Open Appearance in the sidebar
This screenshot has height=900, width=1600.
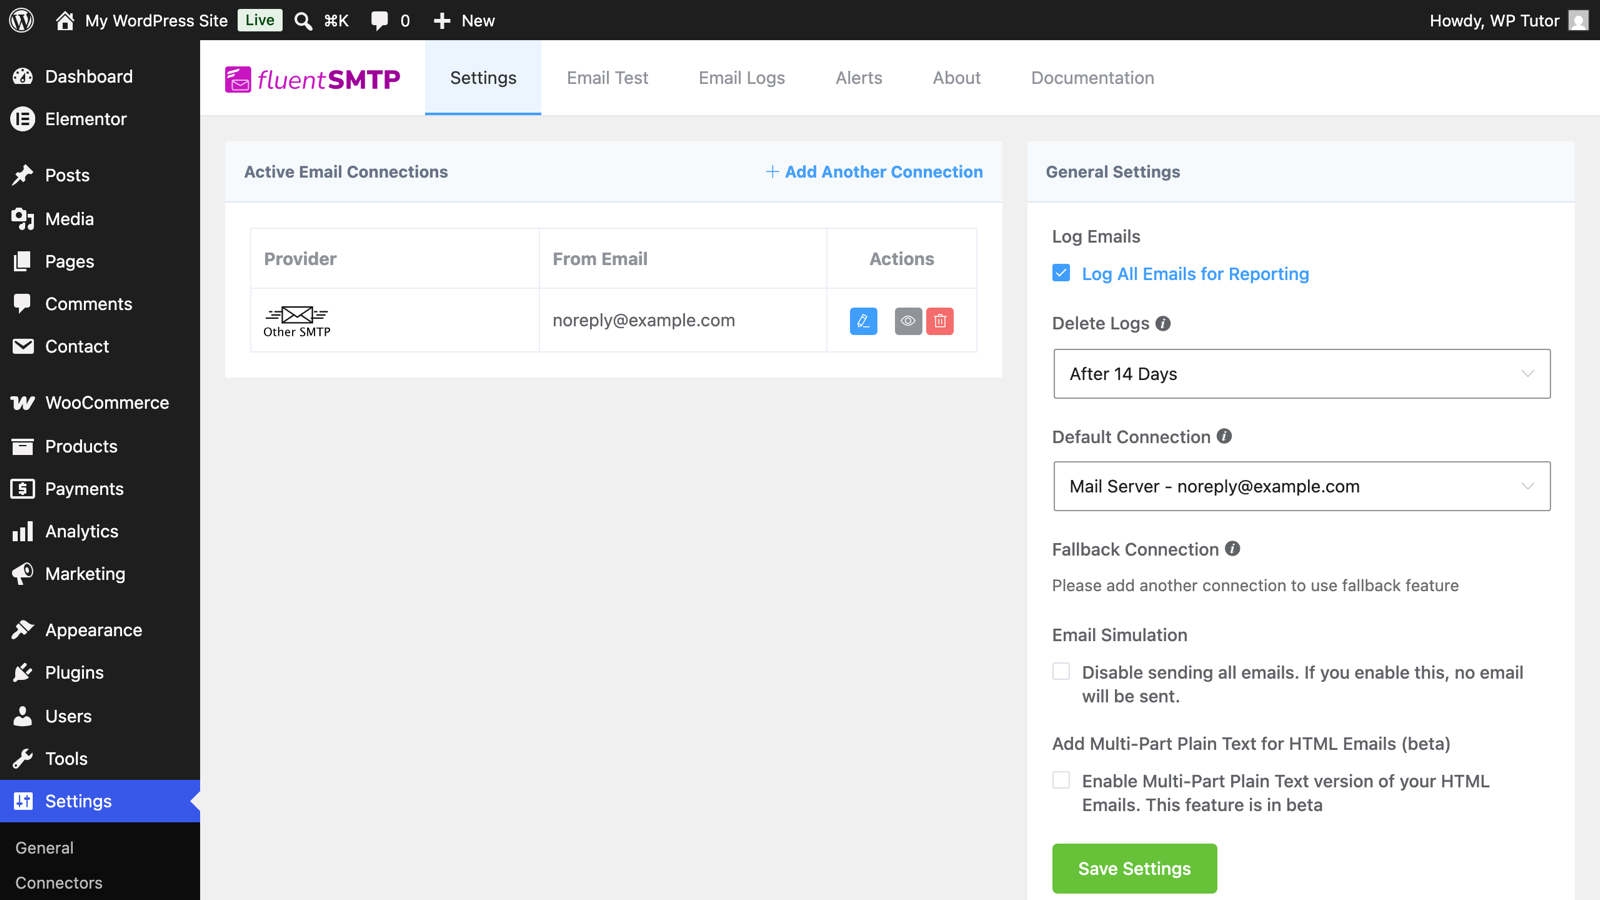tap(100, 630)
